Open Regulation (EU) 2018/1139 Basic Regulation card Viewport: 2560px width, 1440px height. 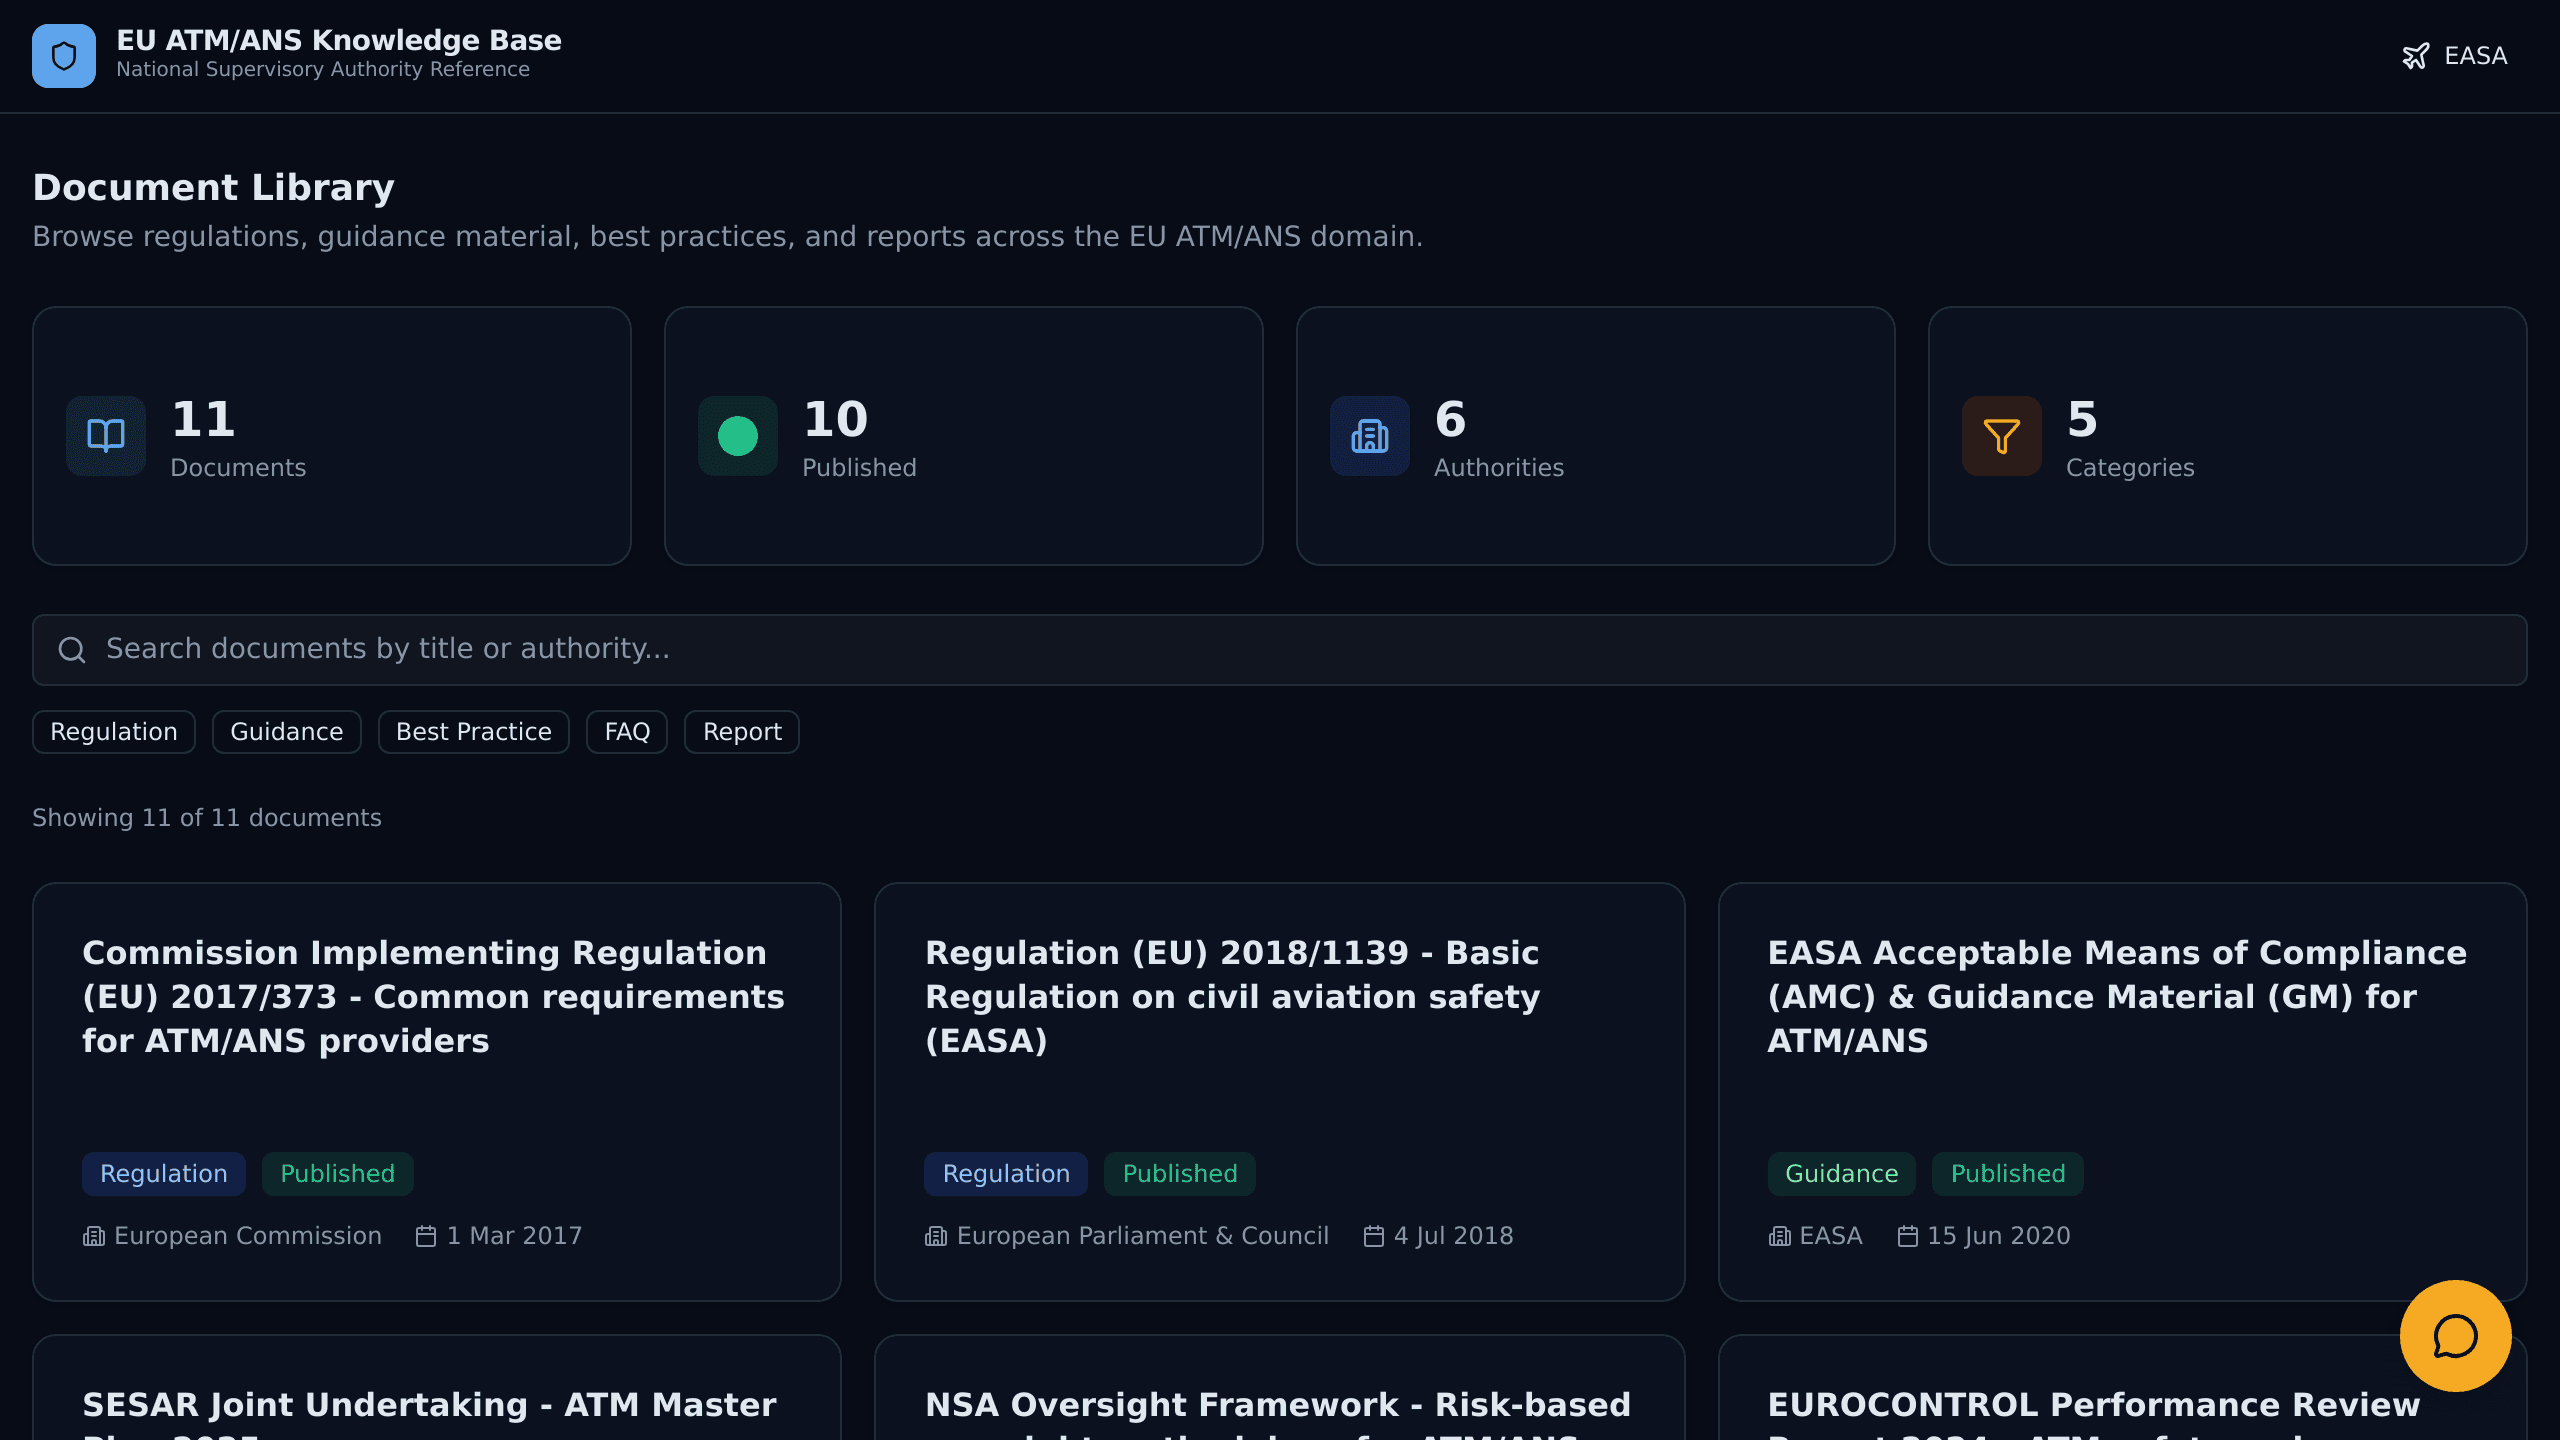pos(1280,1092)
